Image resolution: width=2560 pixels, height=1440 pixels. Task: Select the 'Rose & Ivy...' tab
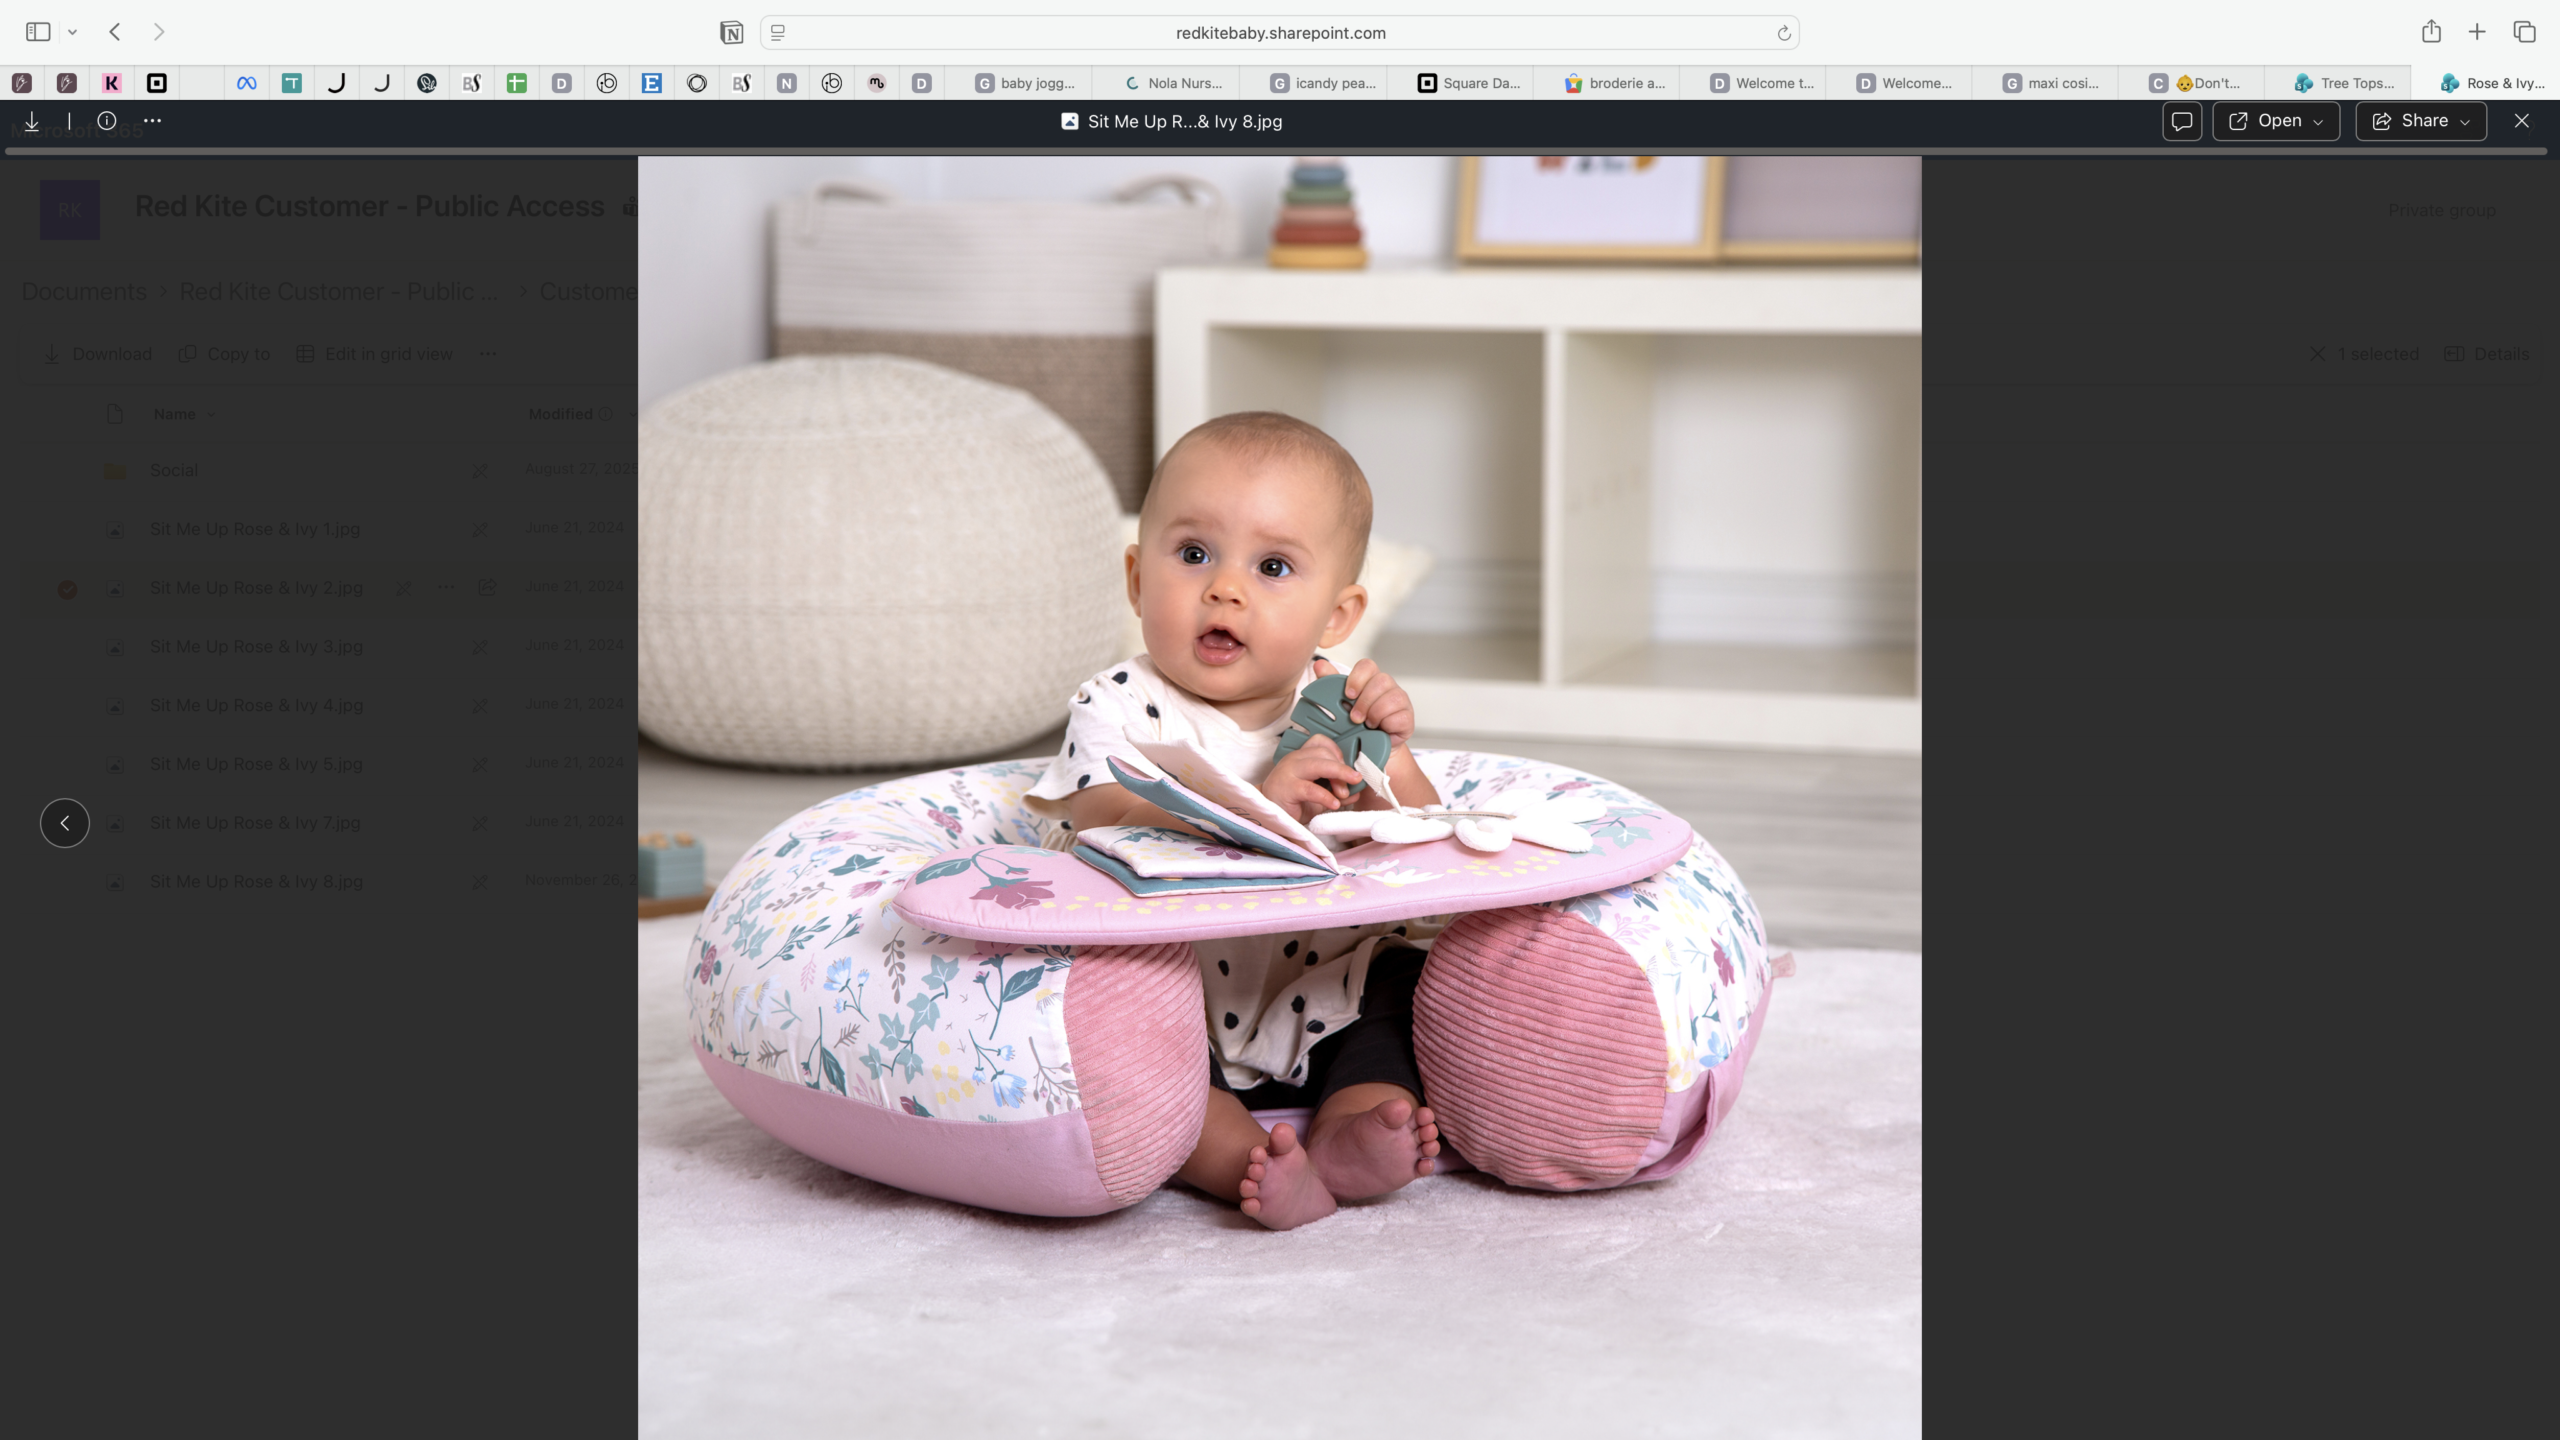click(x=2485, y=83)
